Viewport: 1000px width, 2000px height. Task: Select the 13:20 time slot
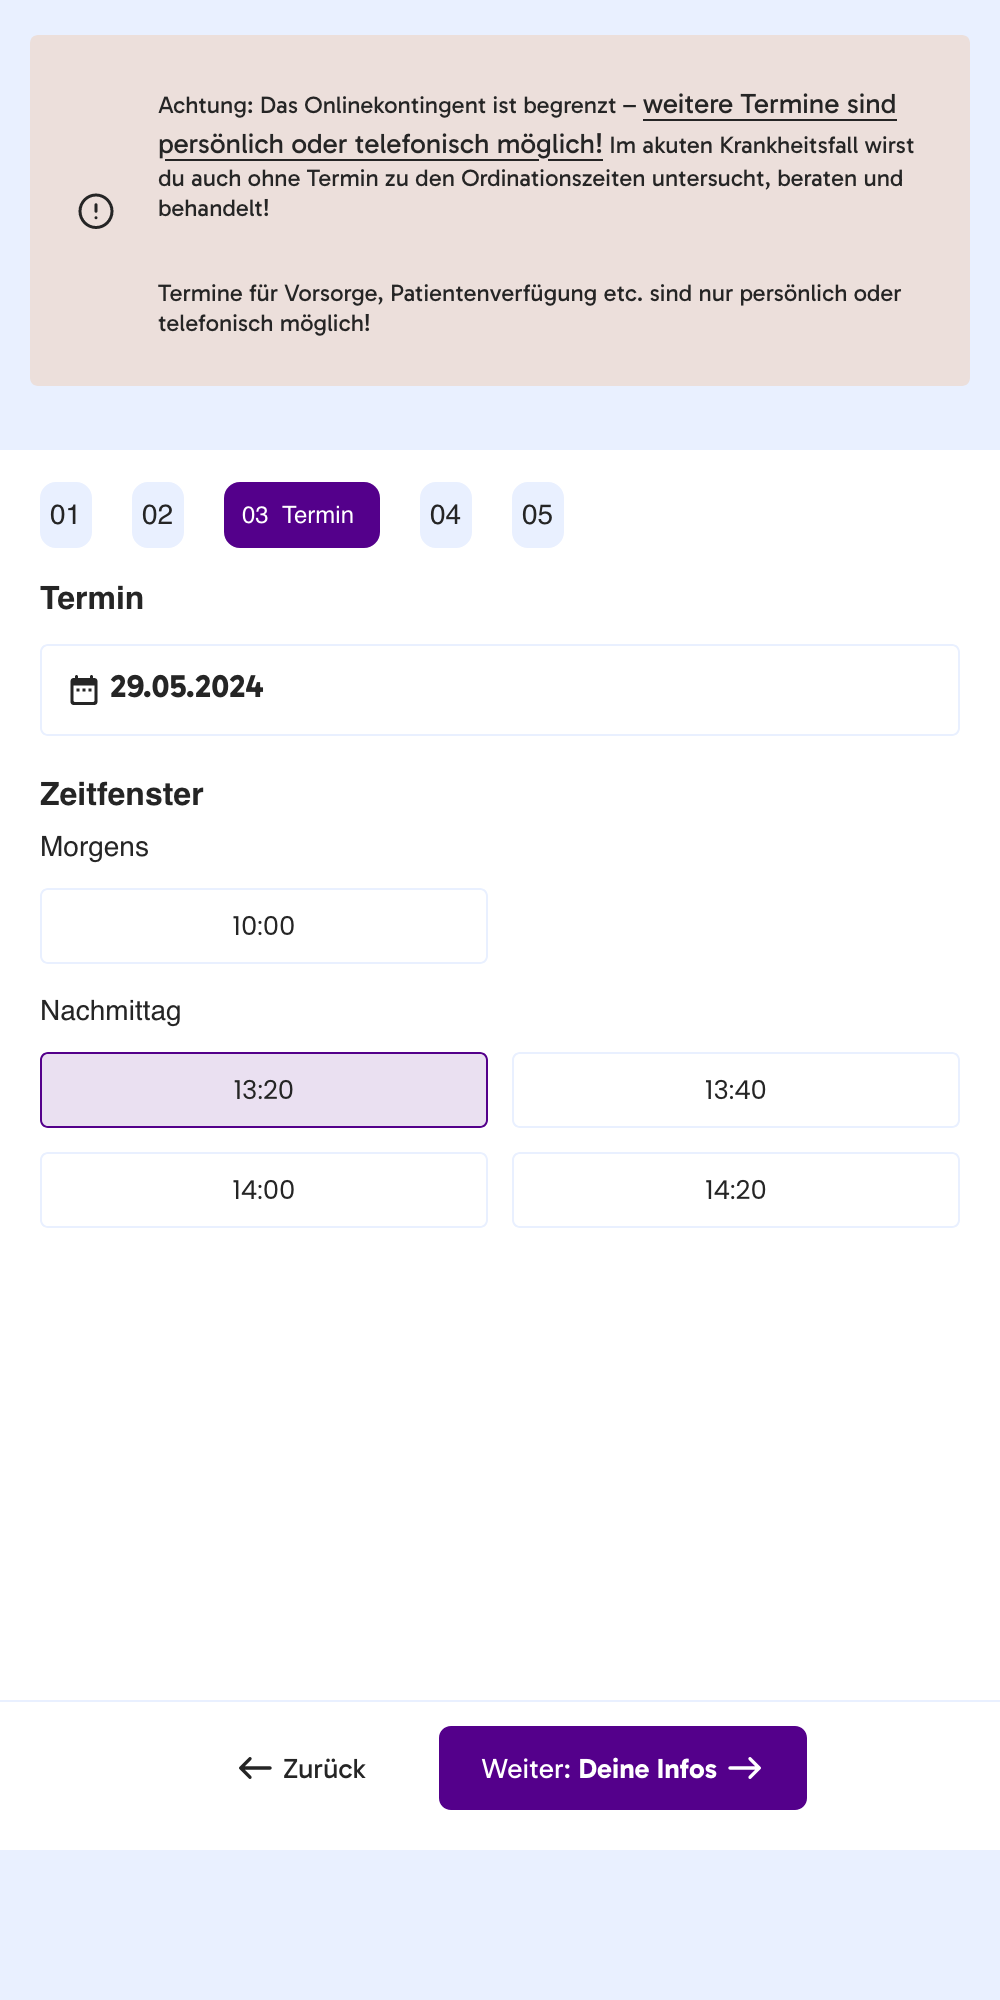click(264, 1090)
